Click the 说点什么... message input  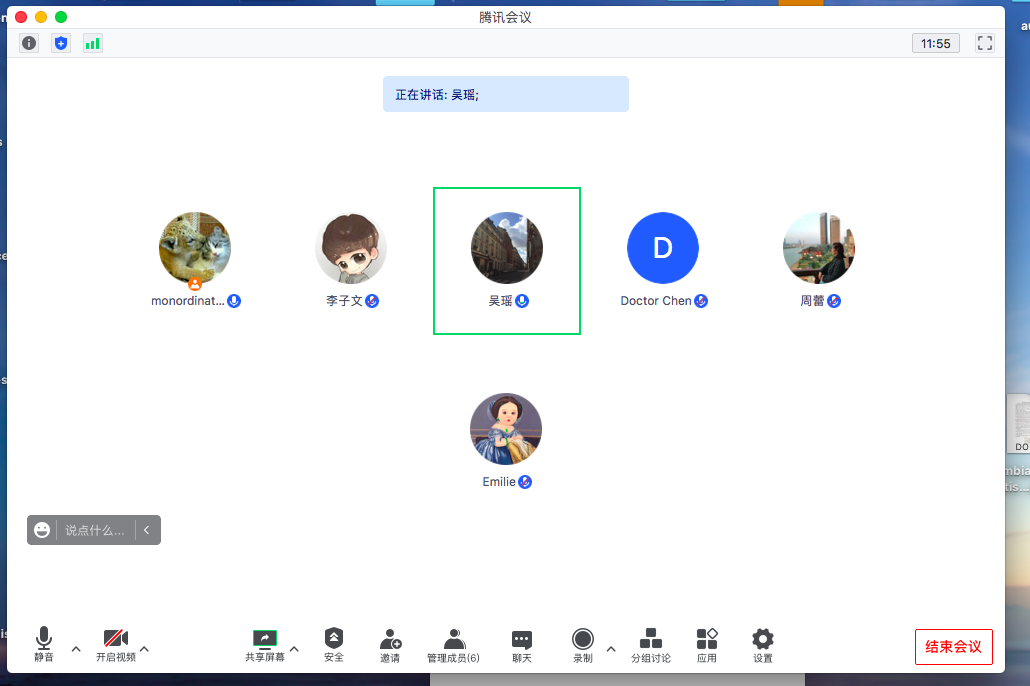(95, 530)
